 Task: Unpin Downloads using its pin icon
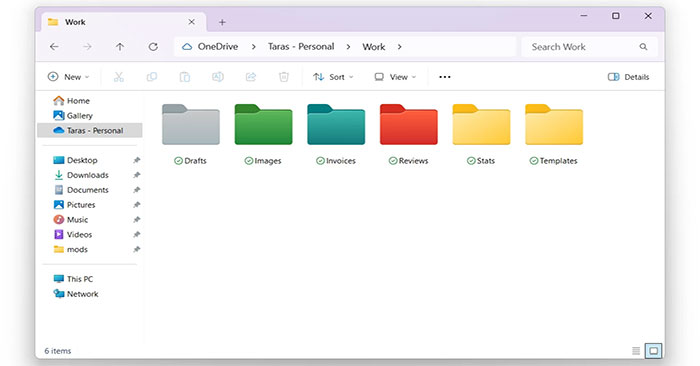137,175
